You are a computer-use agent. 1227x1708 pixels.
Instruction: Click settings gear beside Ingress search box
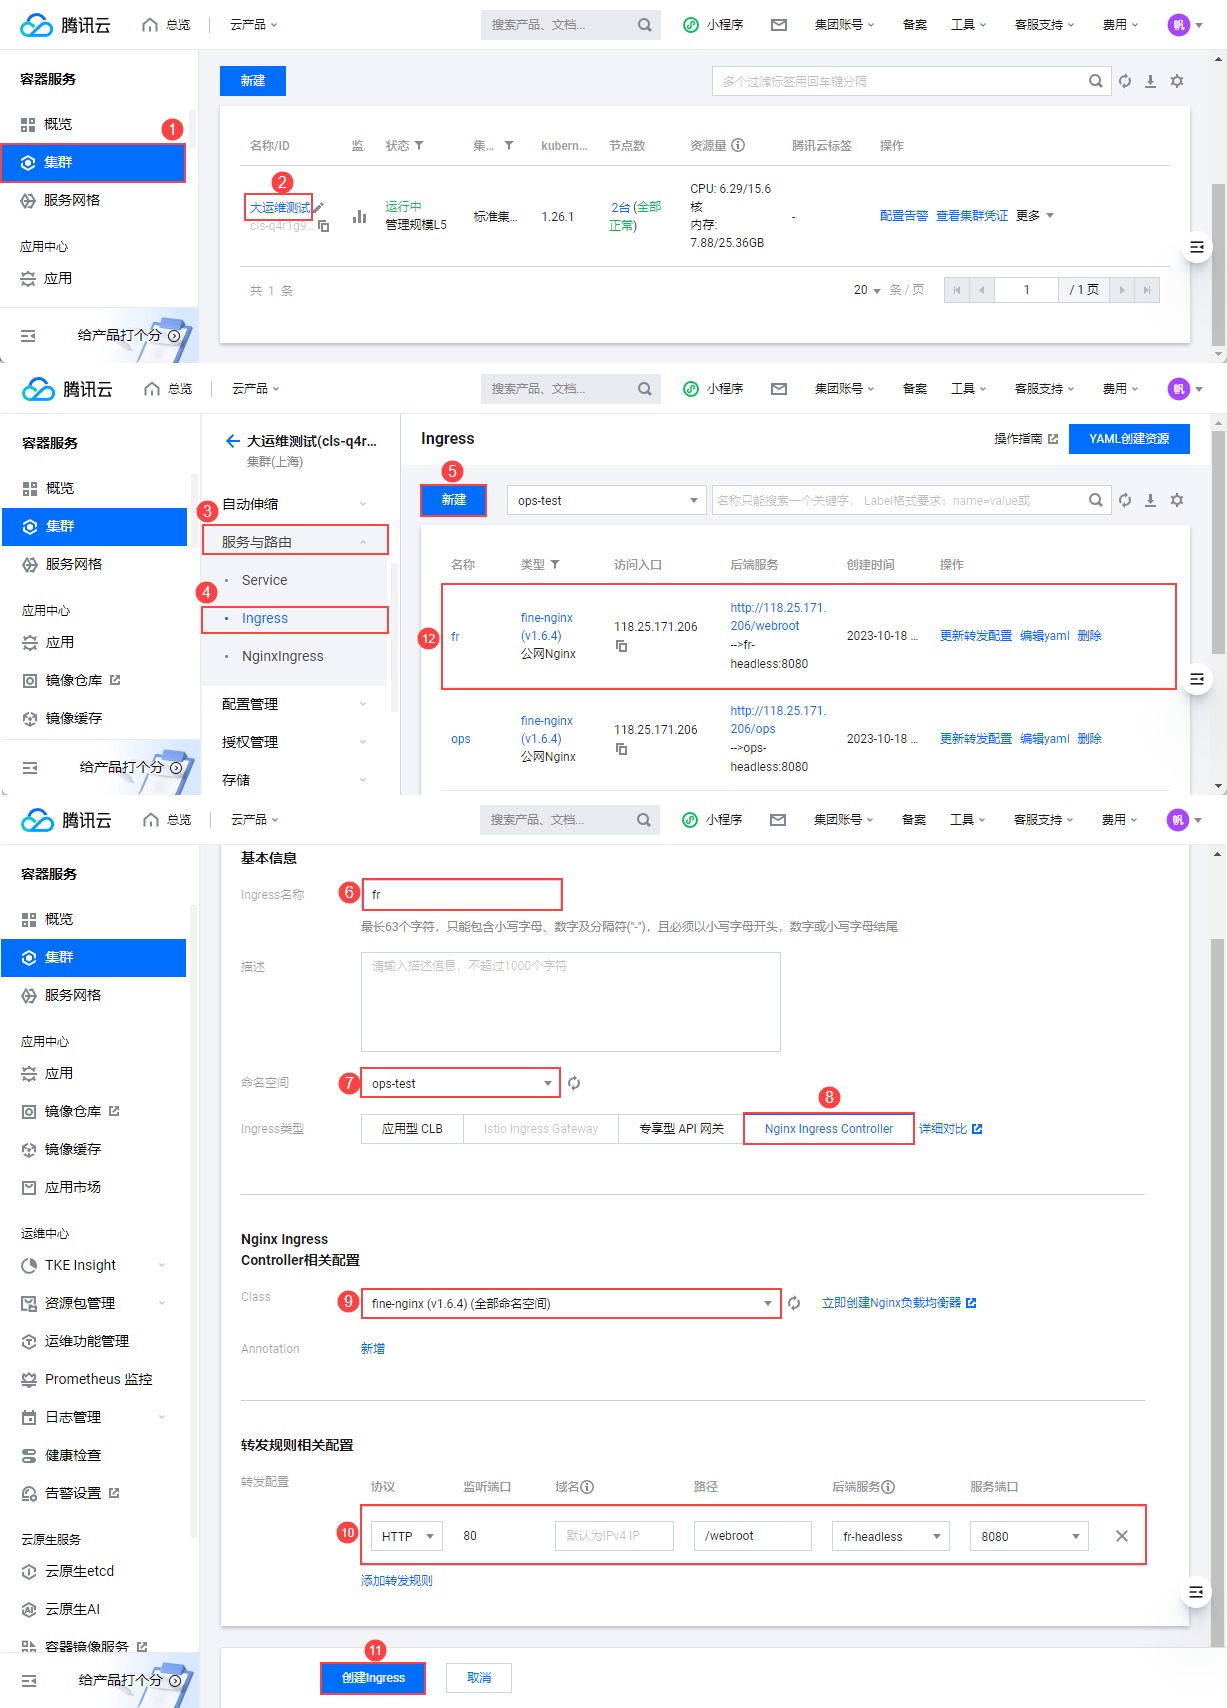coord(1177,500)
